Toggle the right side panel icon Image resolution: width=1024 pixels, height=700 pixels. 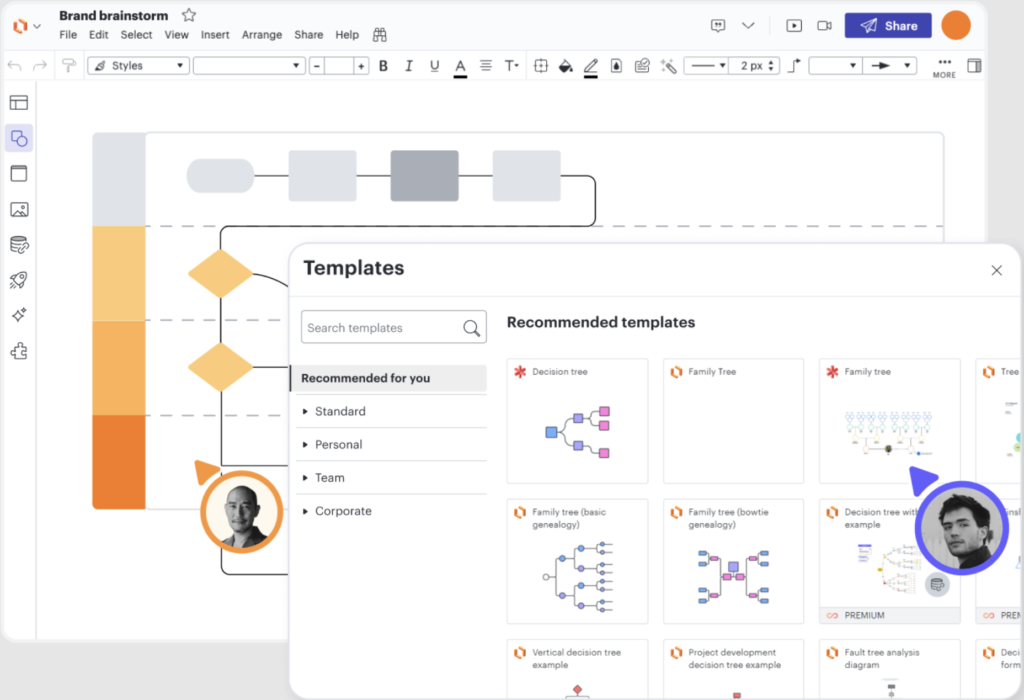coord(974,65)
